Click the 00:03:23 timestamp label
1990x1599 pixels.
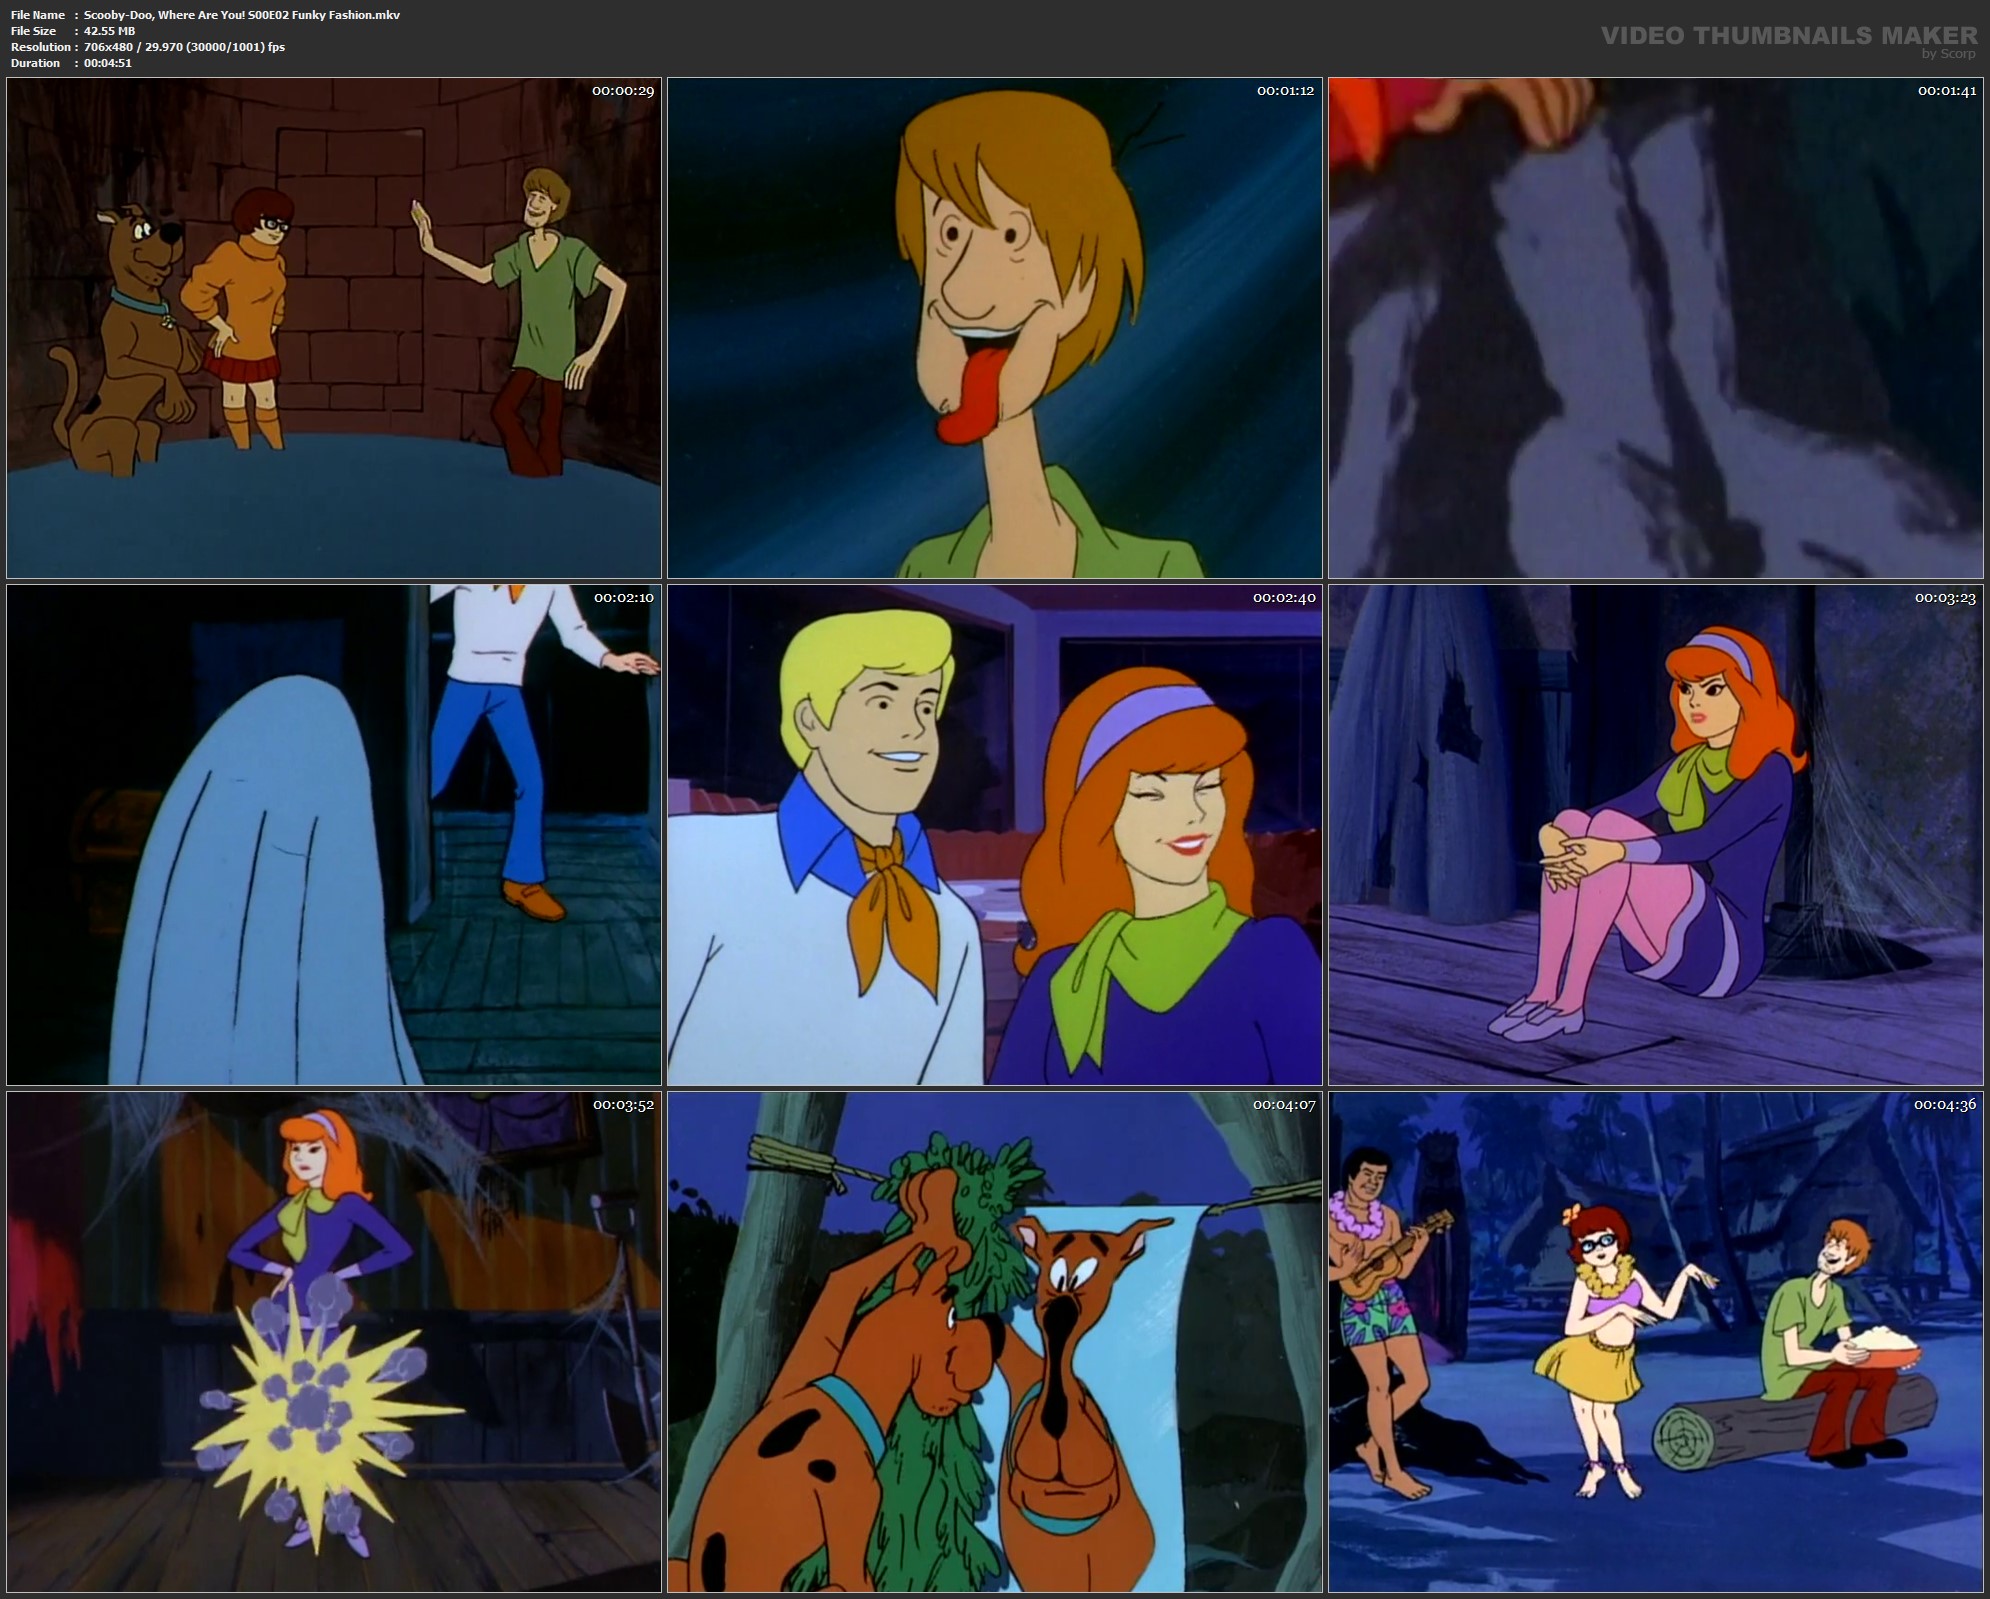pos(1945,598)
